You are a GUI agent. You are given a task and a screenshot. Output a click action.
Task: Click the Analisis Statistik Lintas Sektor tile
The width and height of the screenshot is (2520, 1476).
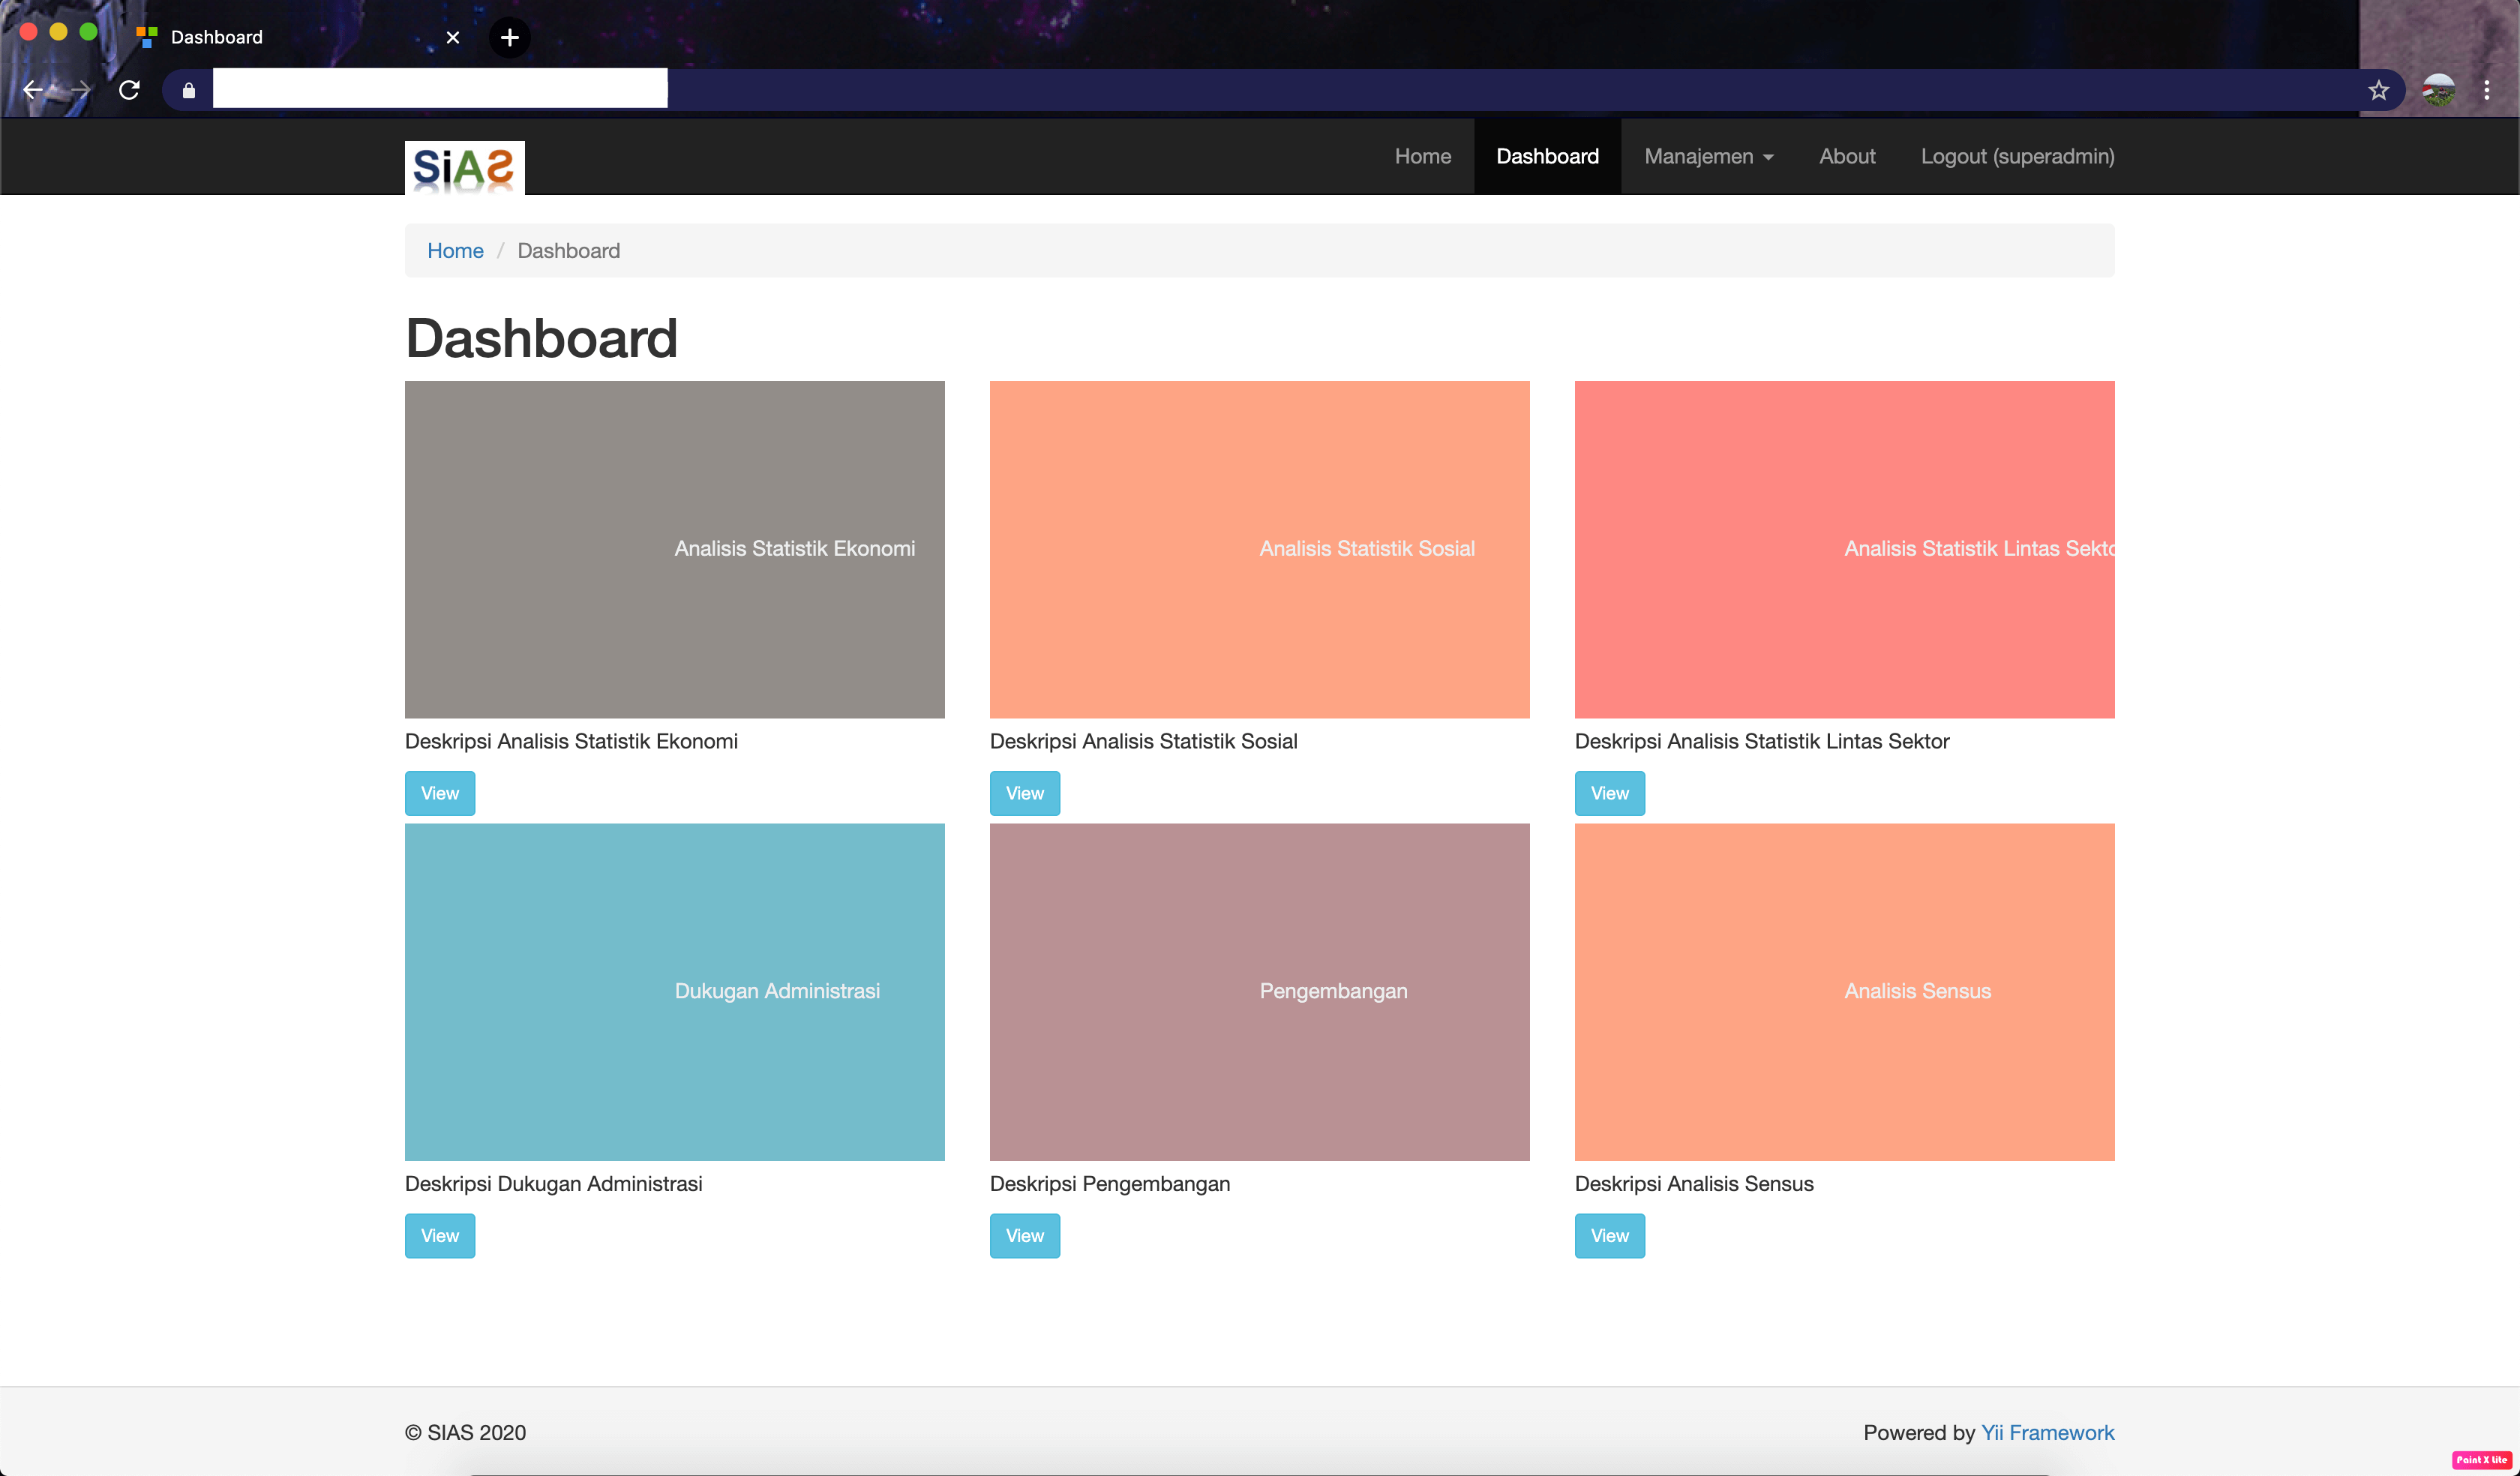point(1845,549)
